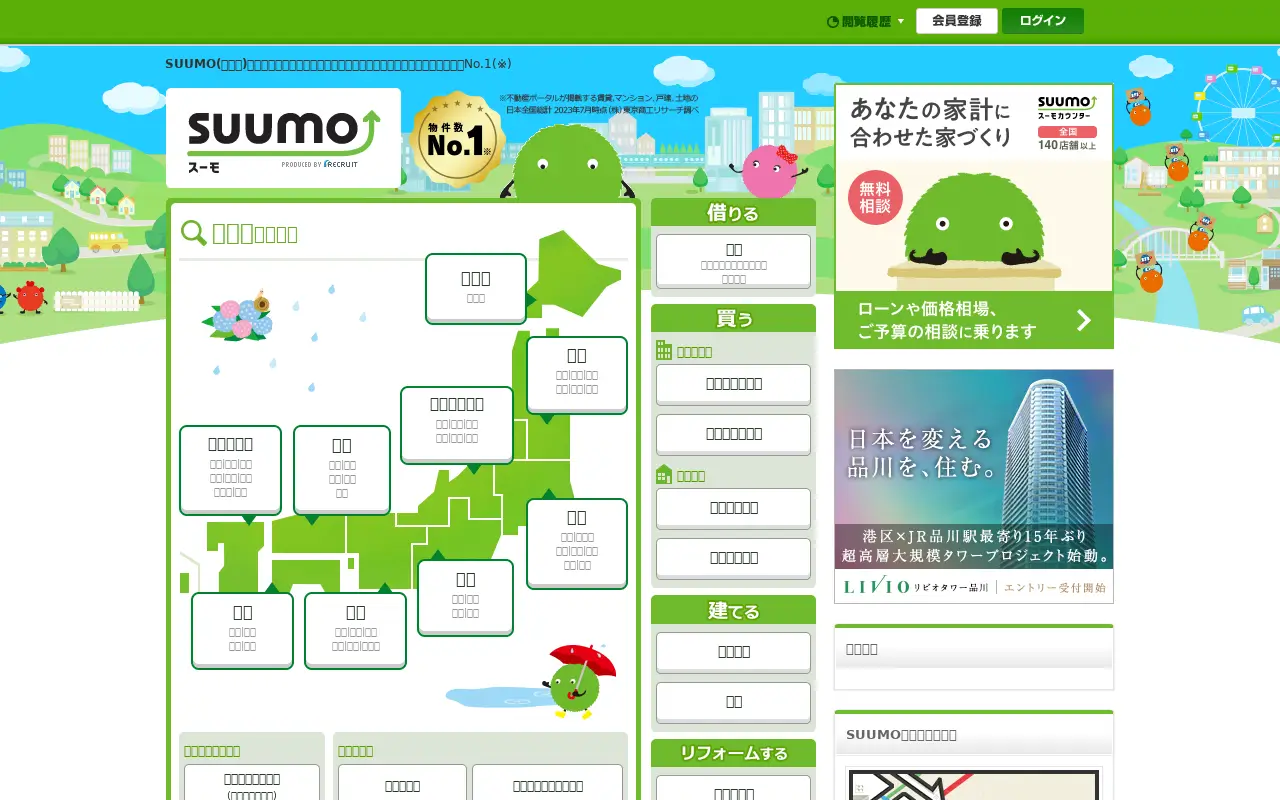Select the Tokai region box on map
This screenshot has width=1280, height=800.
[465, 596]
